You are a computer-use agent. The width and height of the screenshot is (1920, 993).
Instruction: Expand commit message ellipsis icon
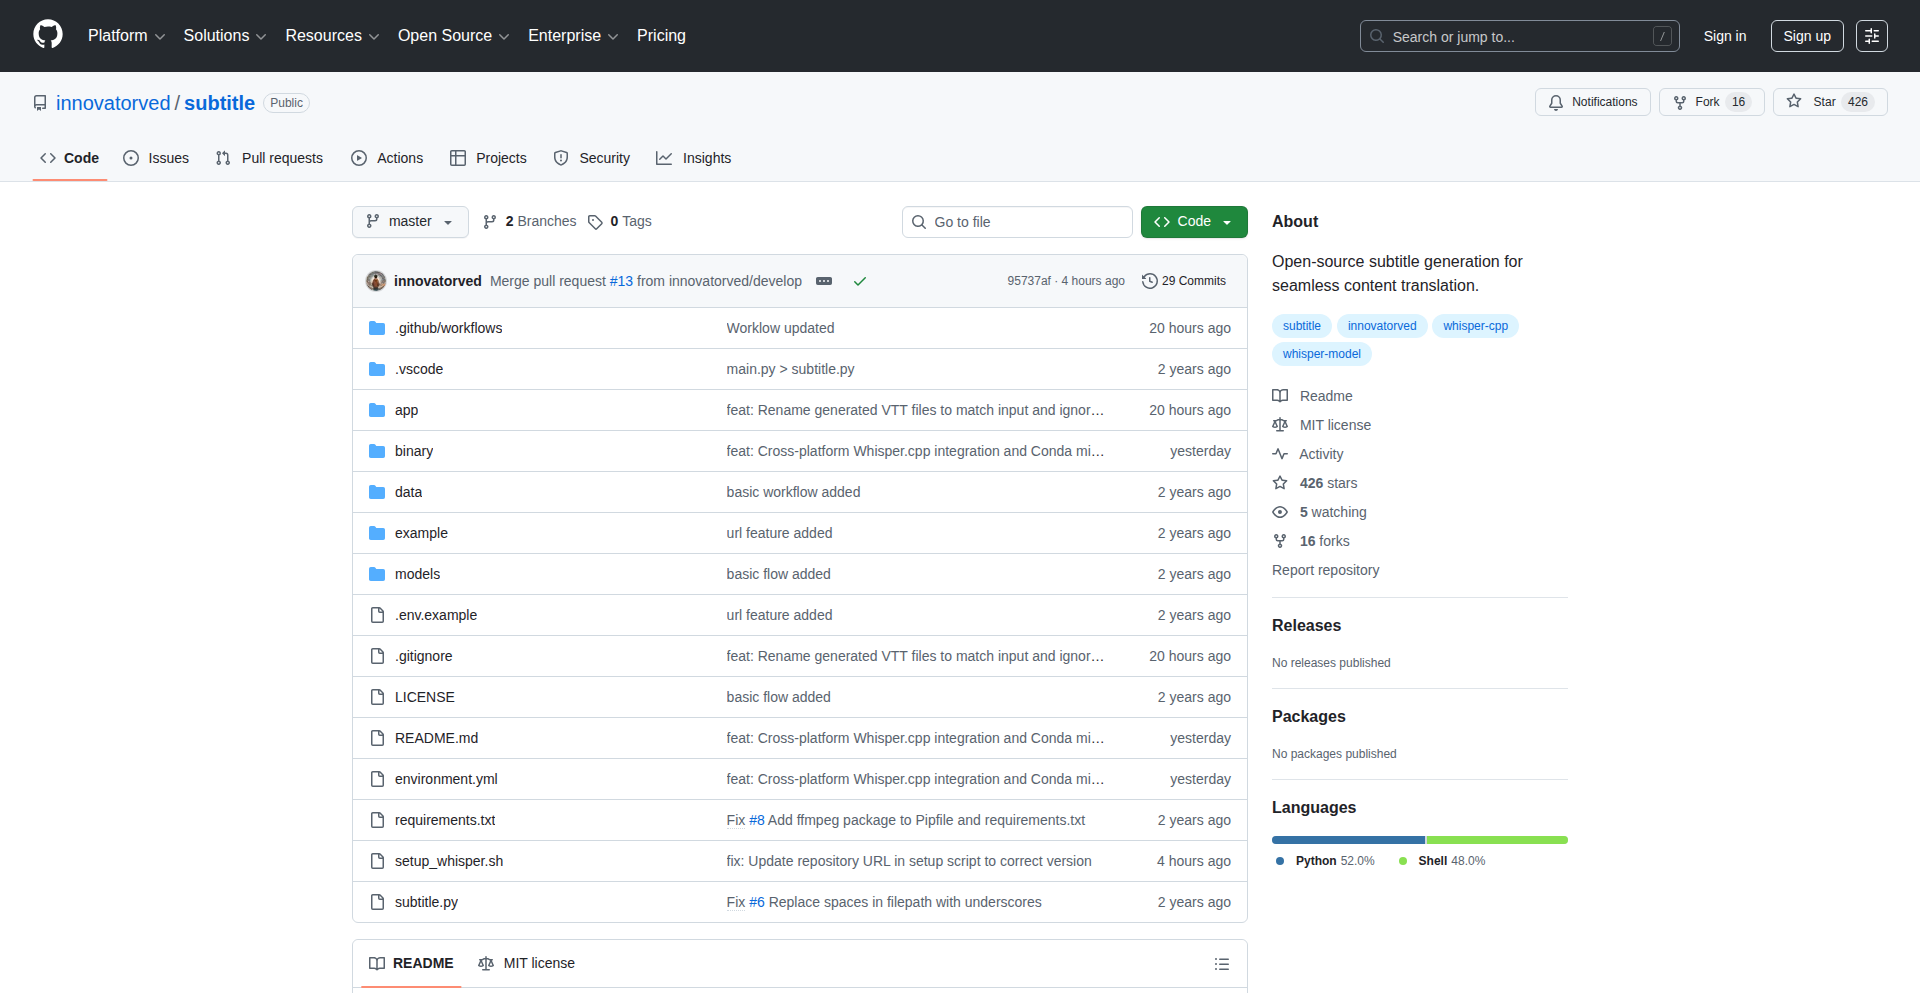tap(824, 281)
